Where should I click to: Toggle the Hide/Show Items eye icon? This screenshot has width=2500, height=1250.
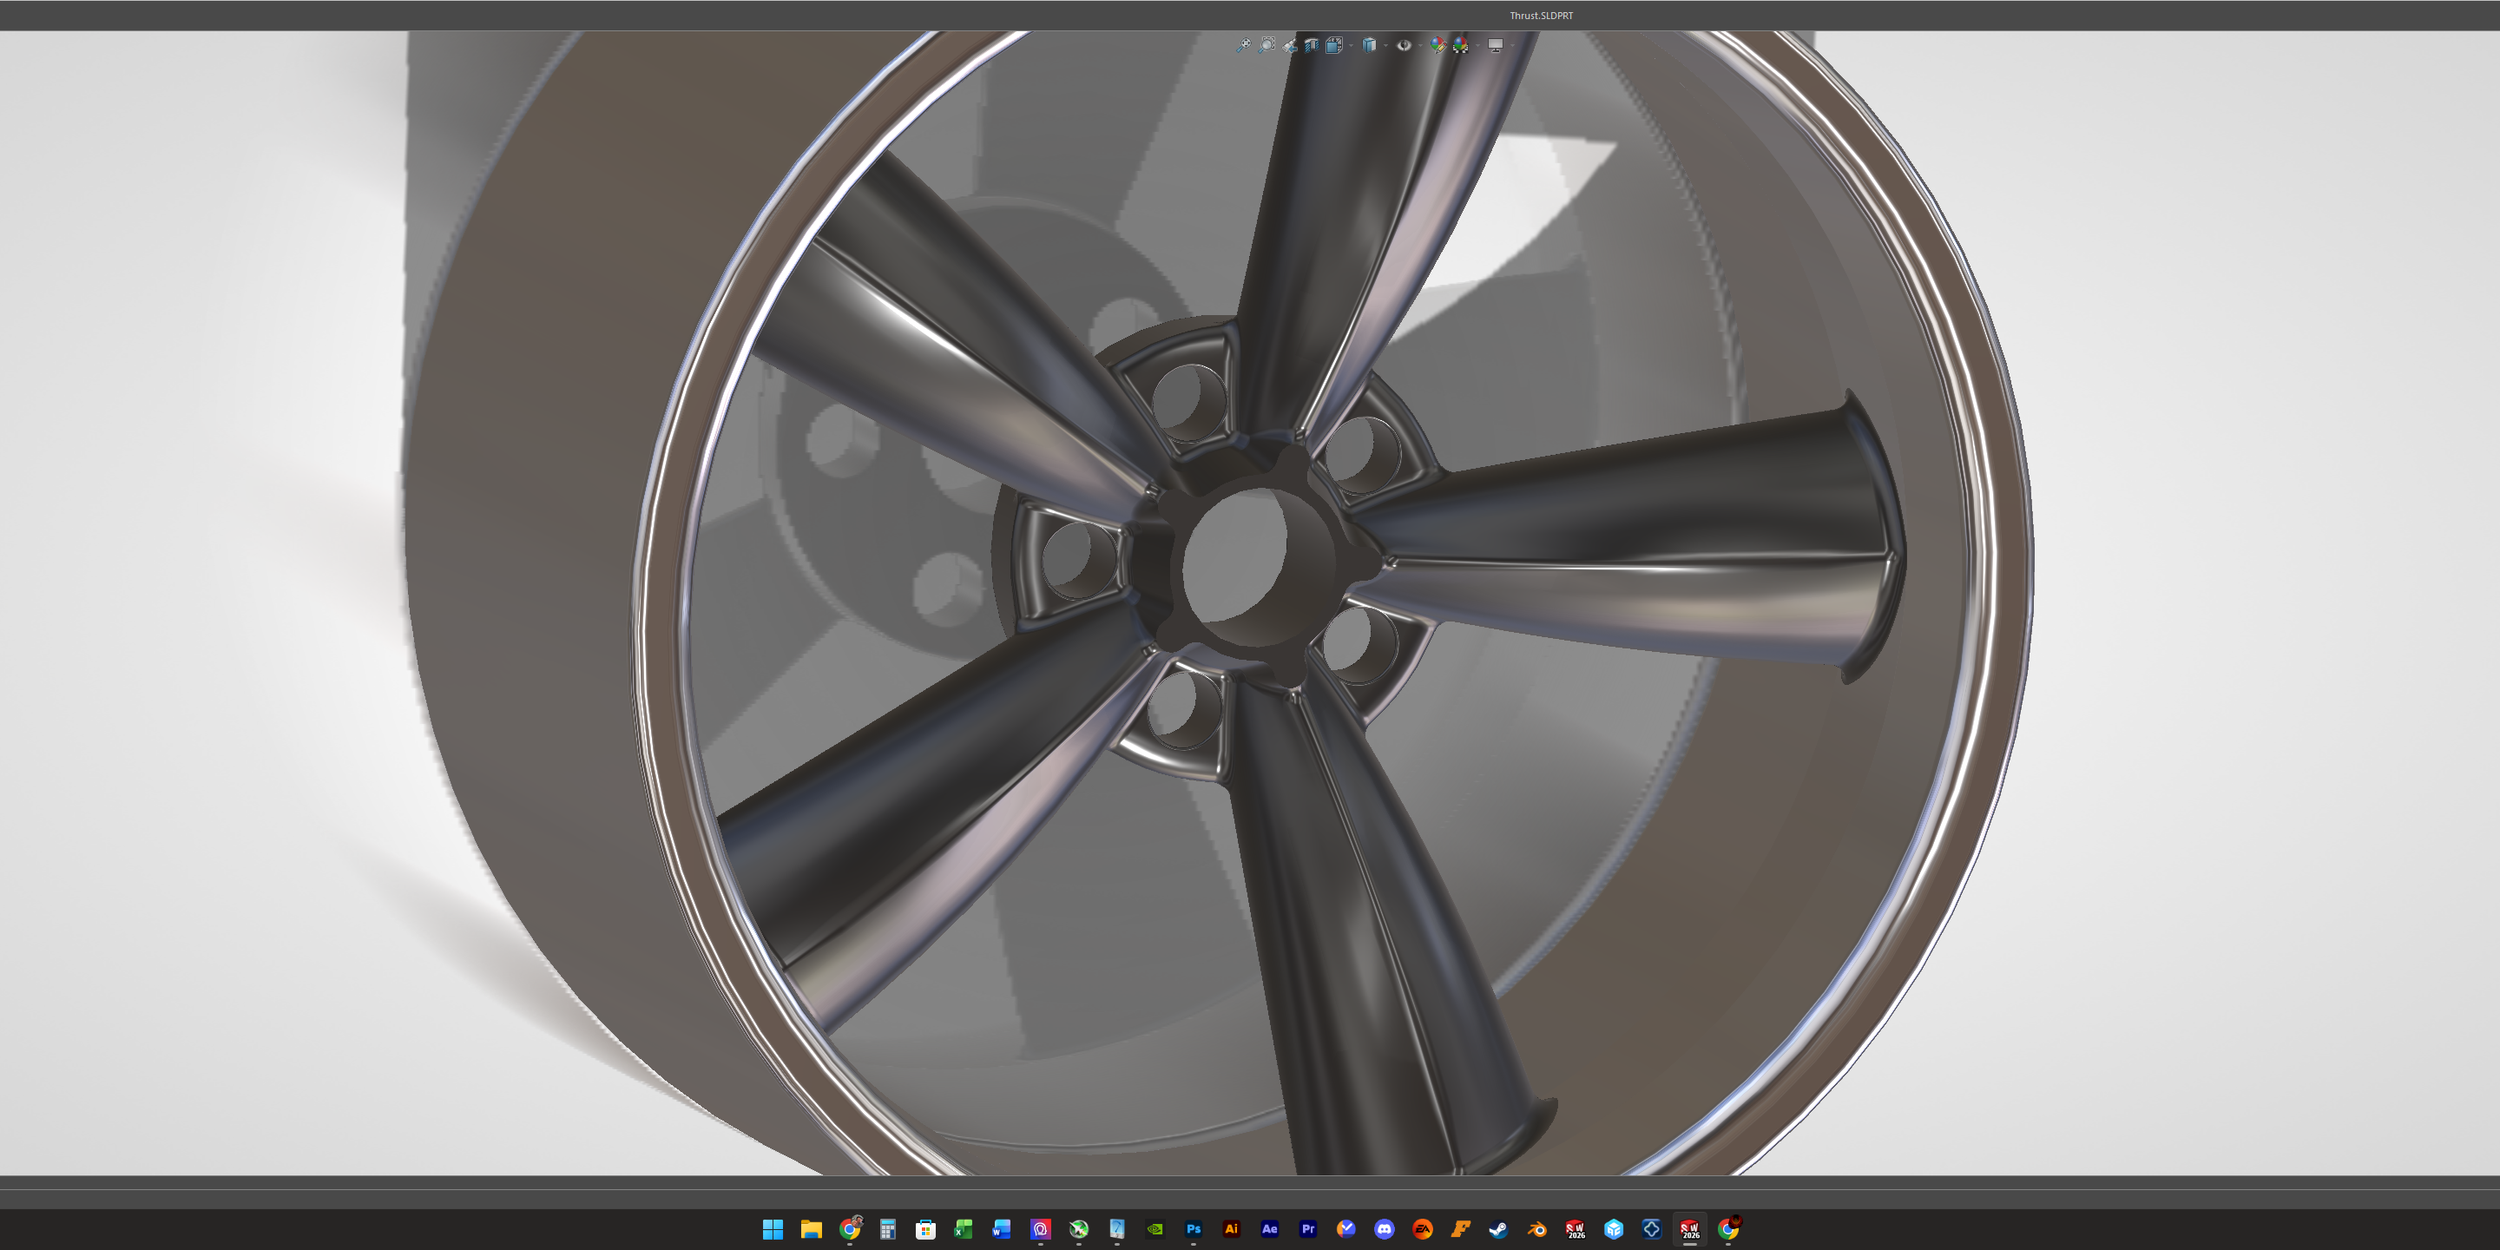click(1404, 45)
